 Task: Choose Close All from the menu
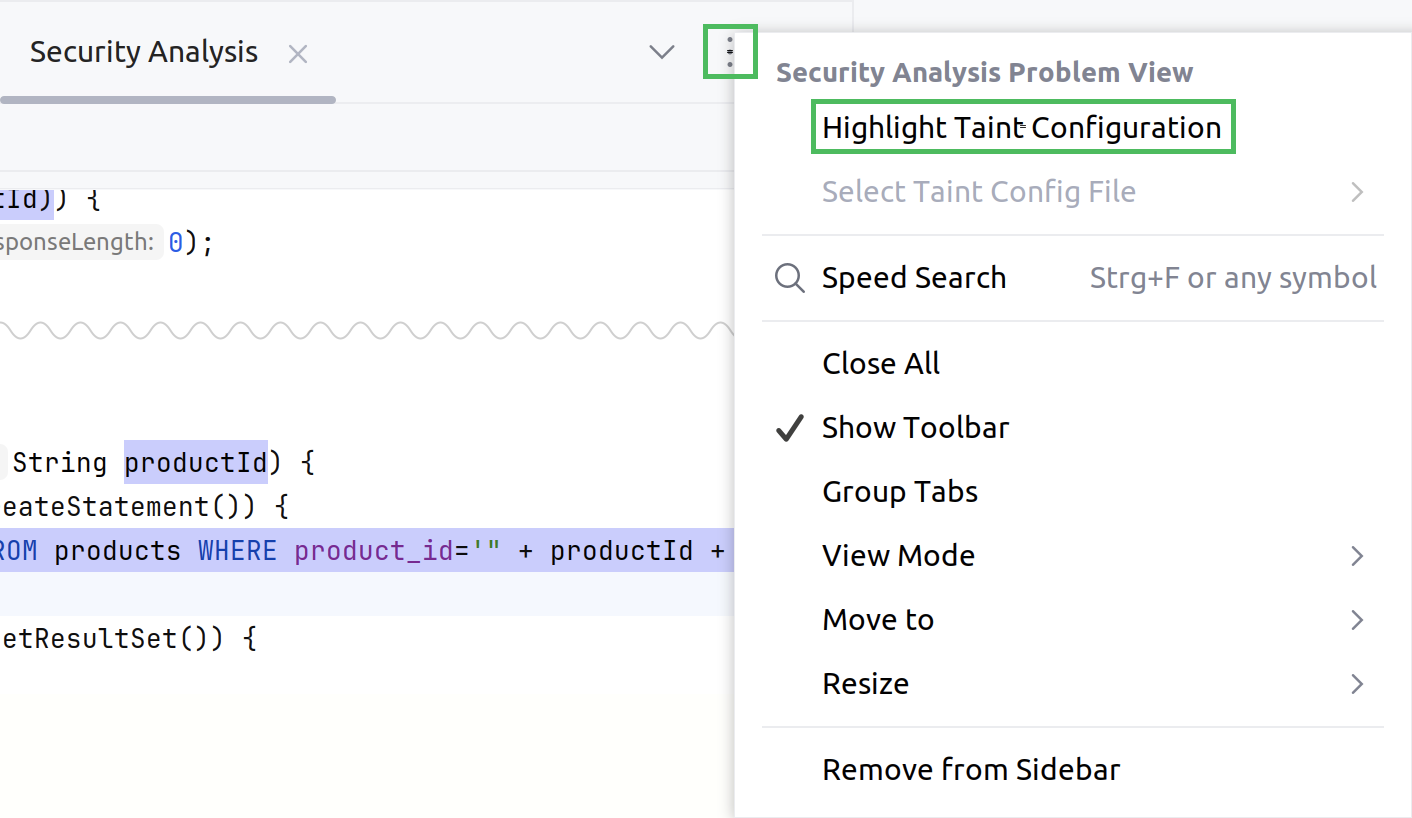click(880, 363)
